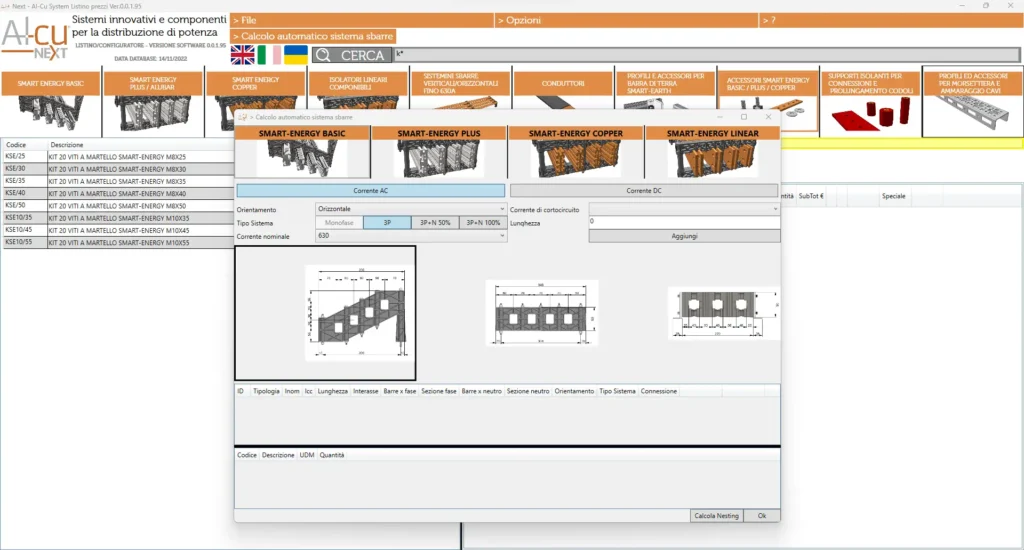Select SMART-ENERGY COPPER in the dialog

click(575, 152)
